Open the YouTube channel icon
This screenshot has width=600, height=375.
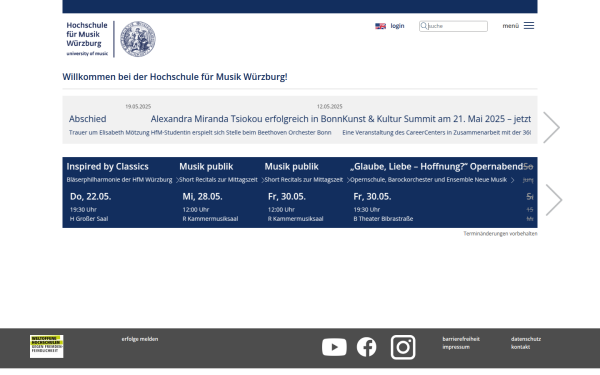pos(334,347)
